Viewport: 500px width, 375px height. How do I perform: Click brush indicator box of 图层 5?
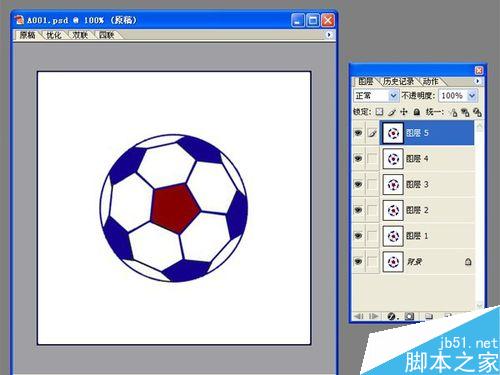pos(372,133)
